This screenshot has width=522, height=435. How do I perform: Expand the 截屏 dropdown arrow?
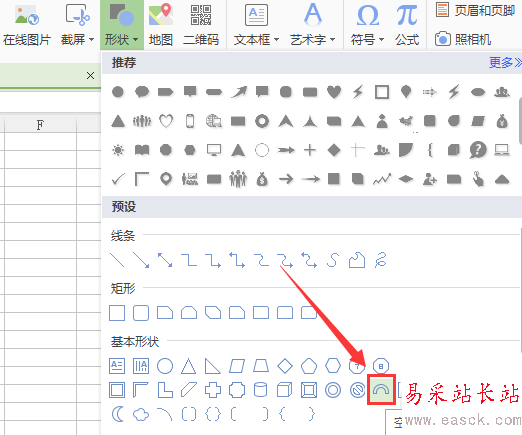point(91,40)
